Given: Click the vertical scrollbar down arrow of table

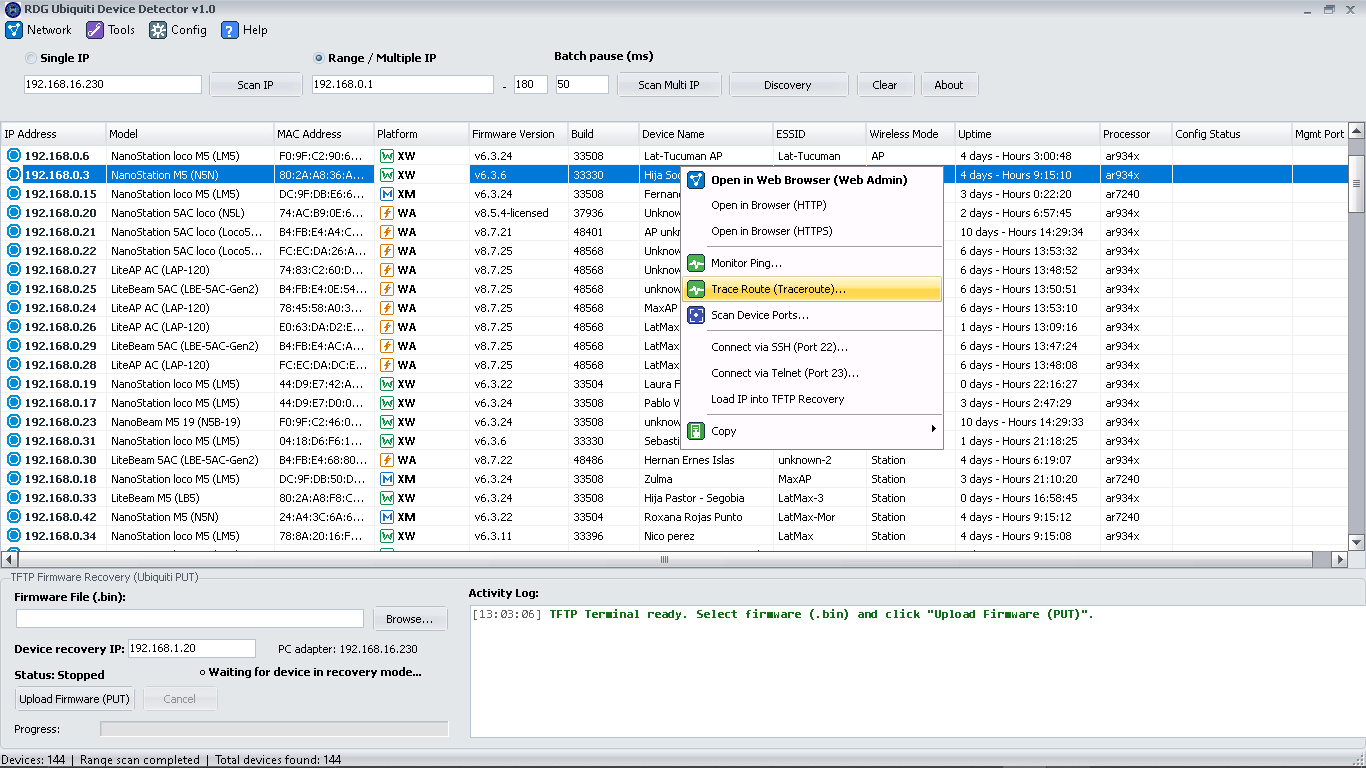Looking at the screenshot, I should (x=1357, y=543).
